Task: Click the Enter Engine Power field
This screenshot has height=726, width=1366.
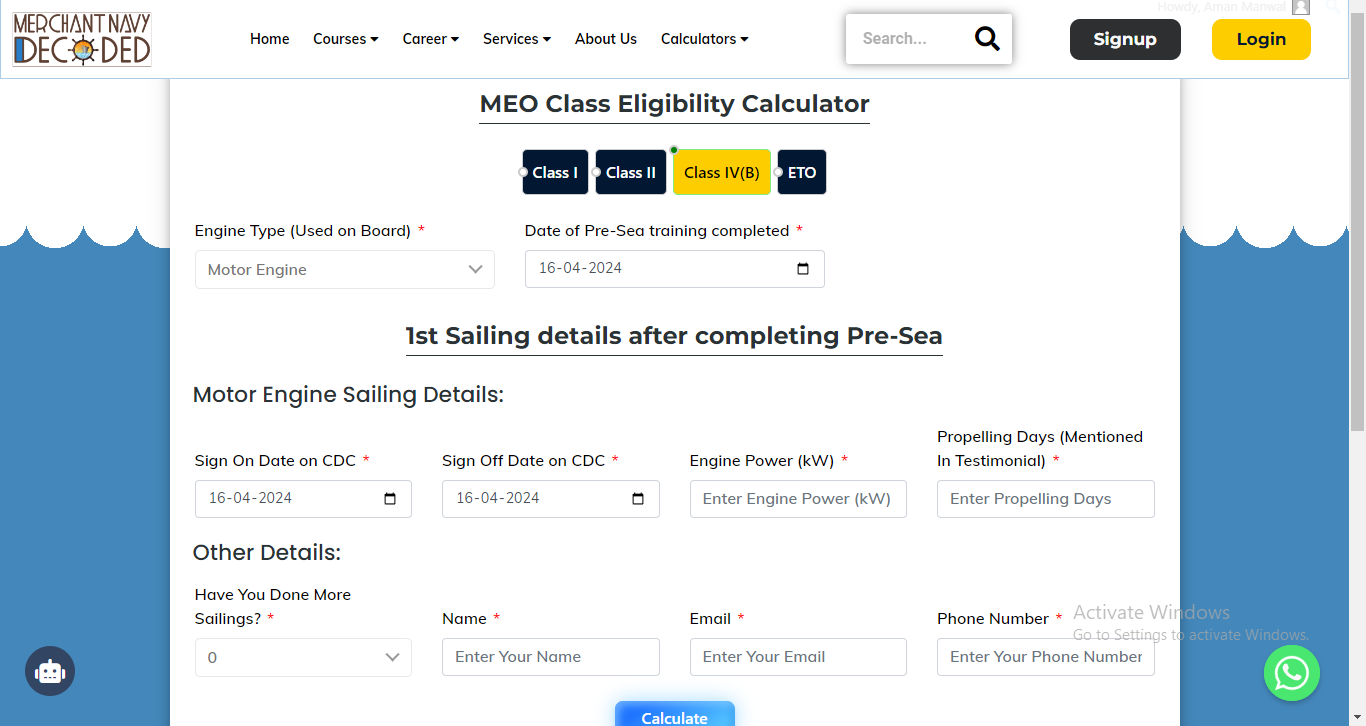Action: (x=798, y=498)
